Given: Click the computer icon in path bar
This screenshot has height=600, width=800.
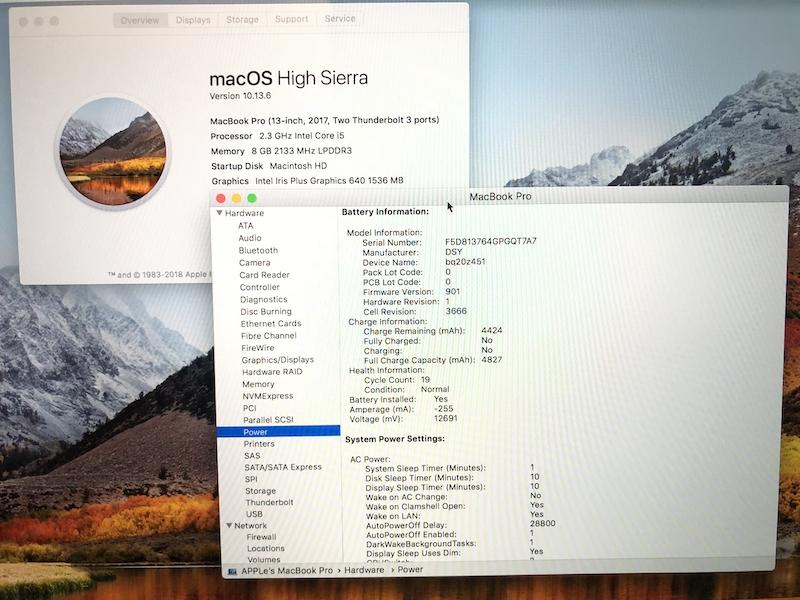Looking at the screenshot, I should [233, 570].
